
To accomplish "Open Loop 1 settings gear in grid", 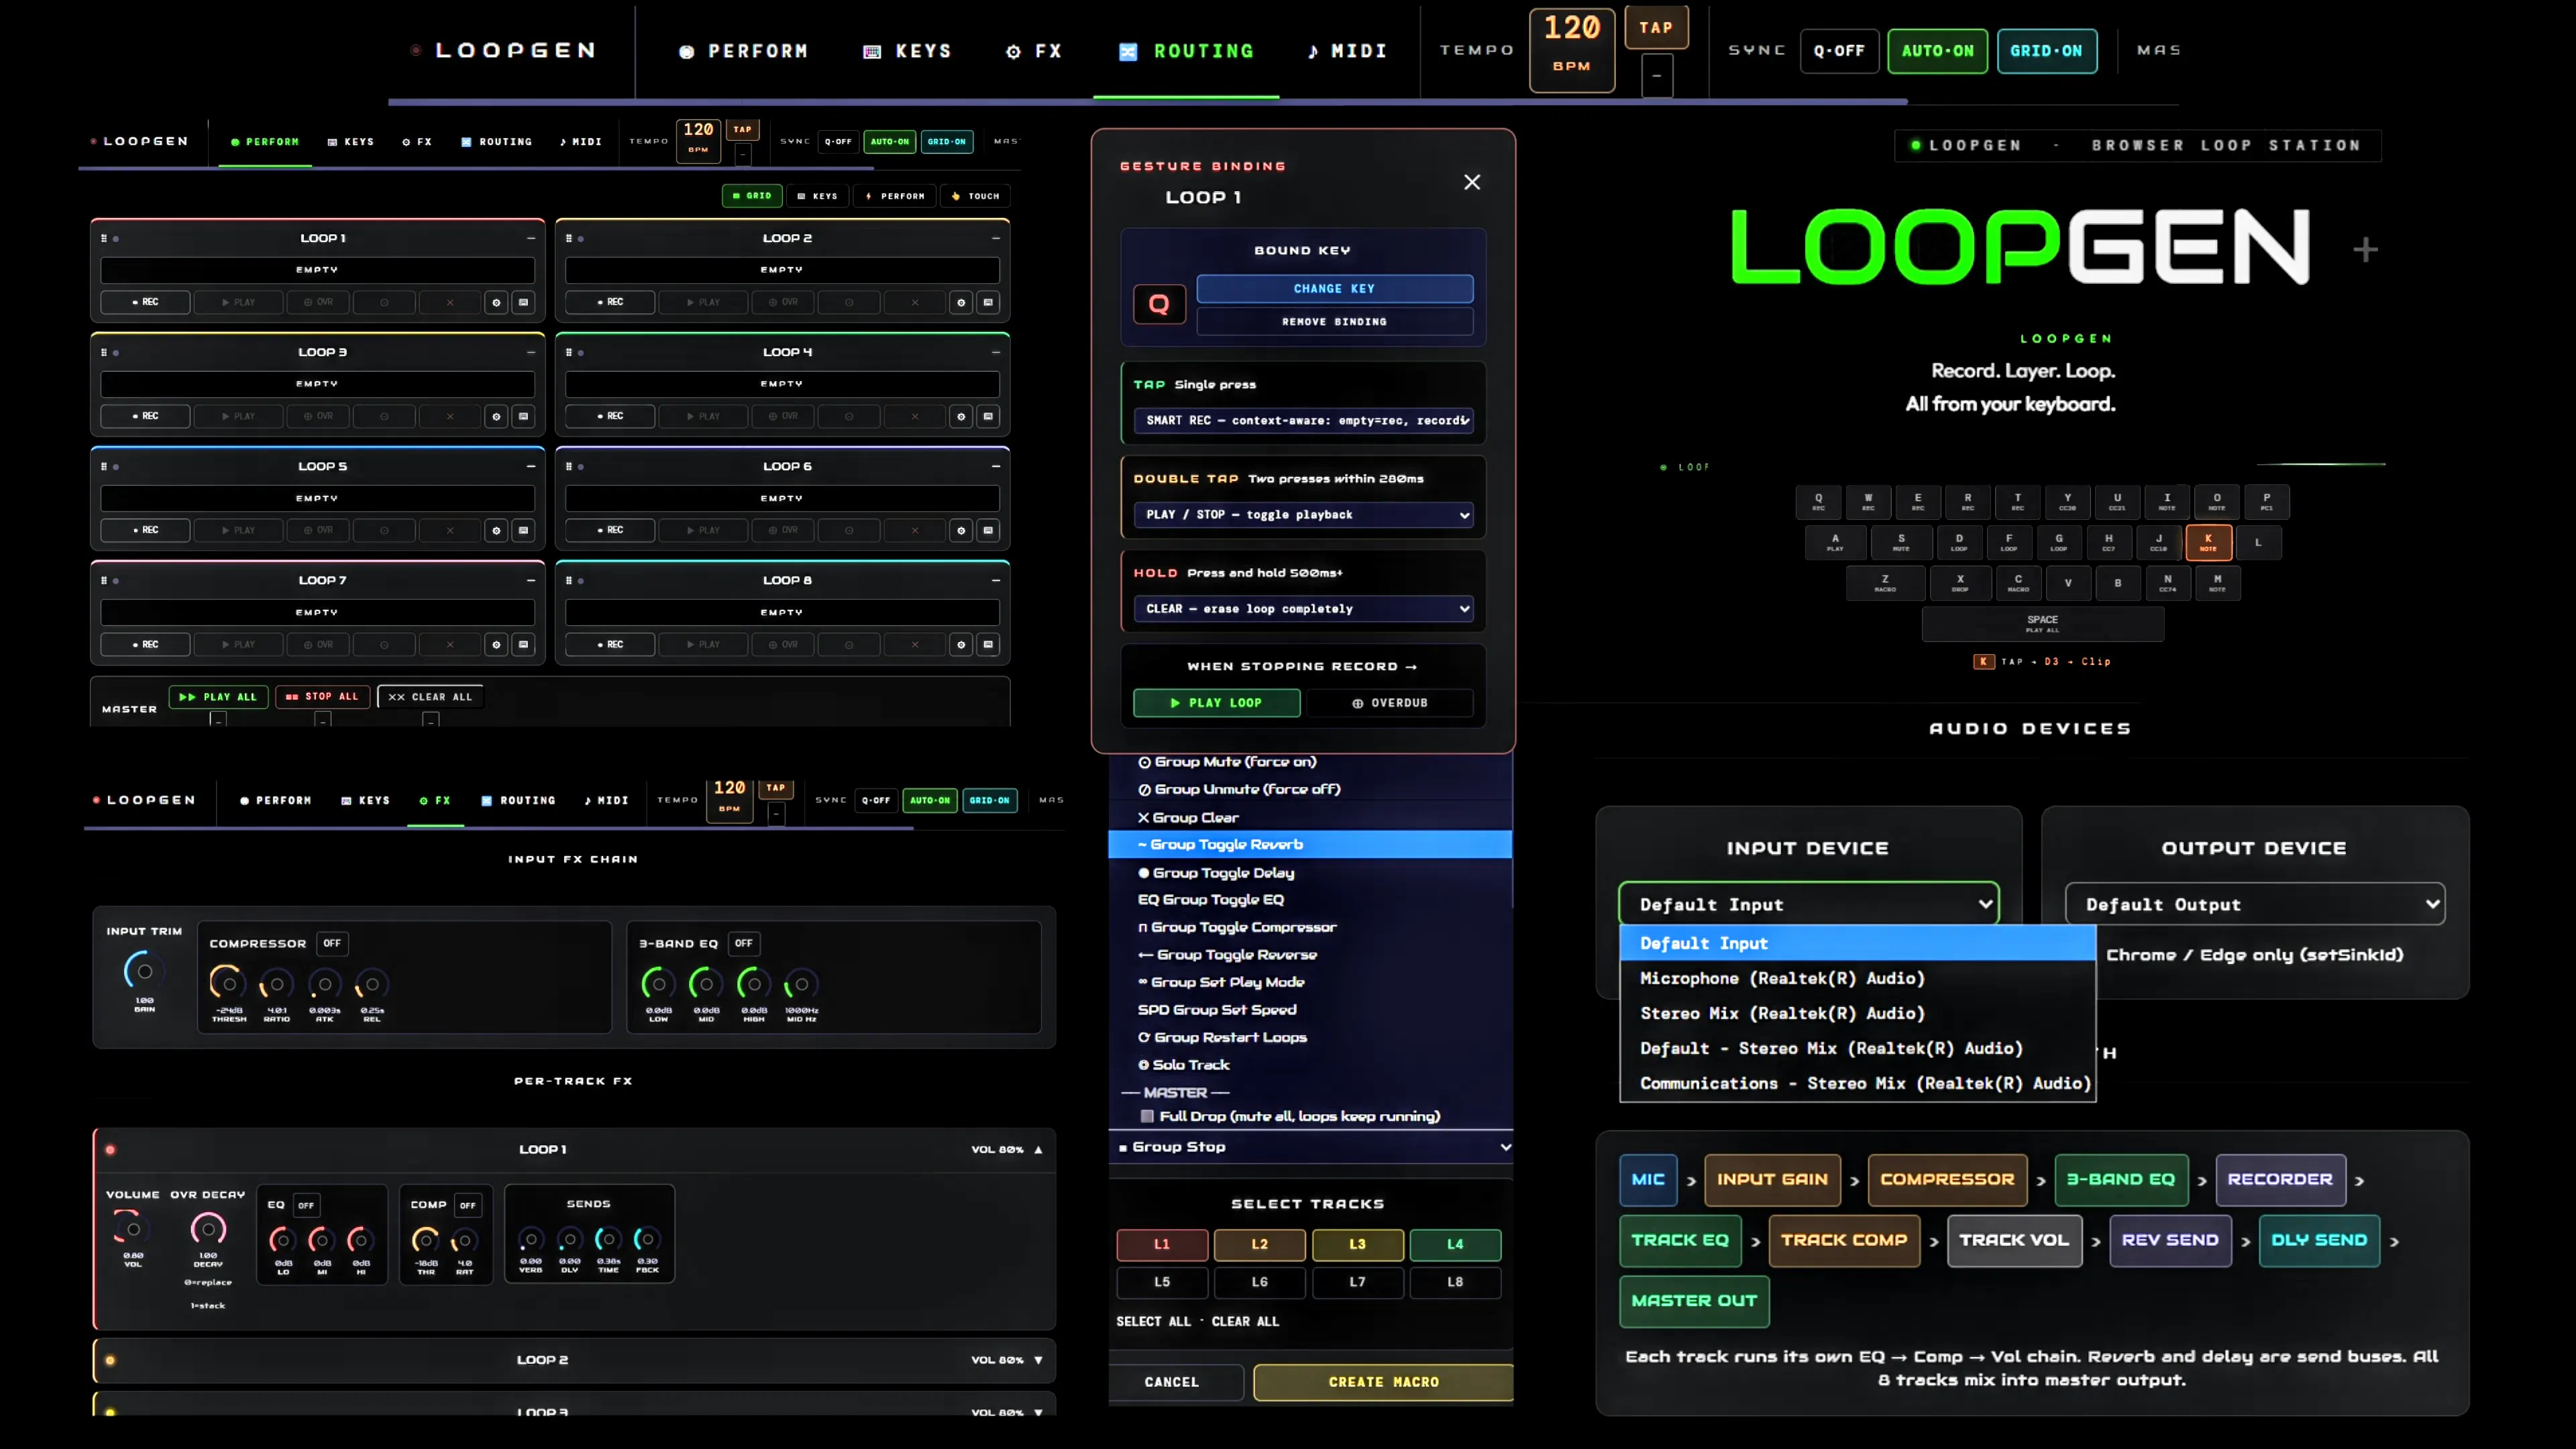I will [x=496, y=302].
